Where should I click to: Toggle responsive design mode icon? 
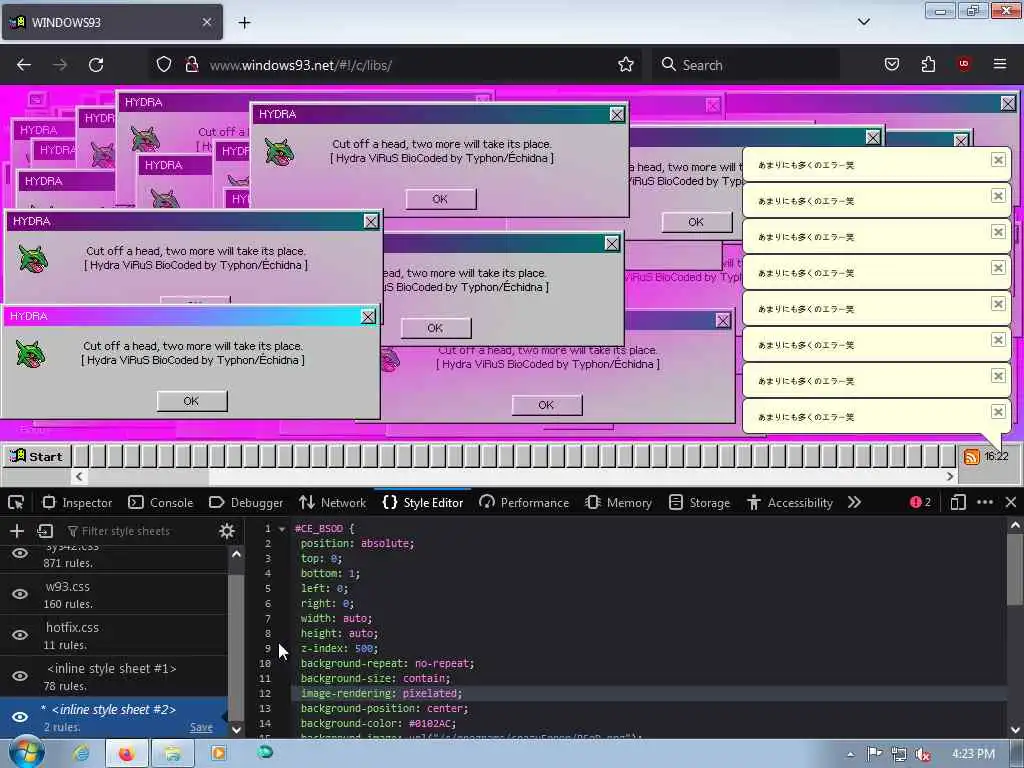pyautogui.click(x=958, y=502)
